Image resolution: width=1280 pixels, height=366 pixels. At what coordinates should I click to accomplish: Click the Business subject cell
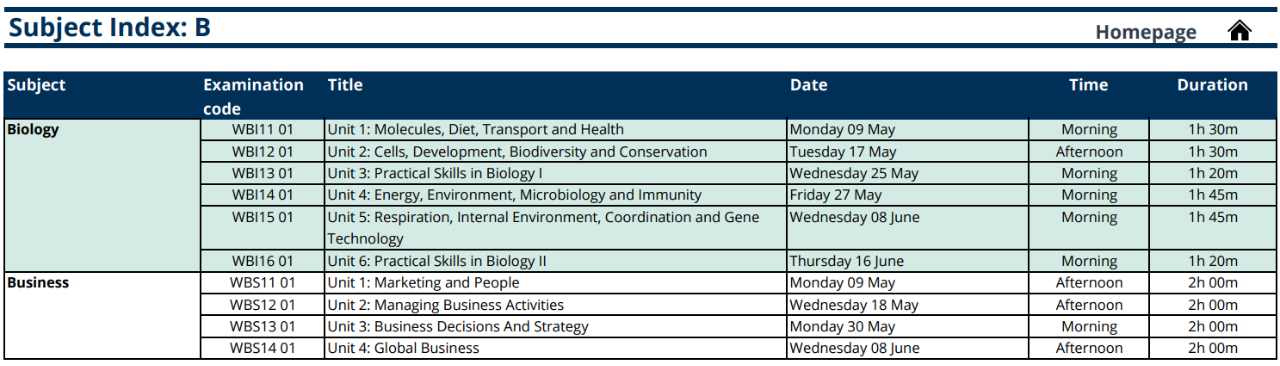[x=102, y=315]
